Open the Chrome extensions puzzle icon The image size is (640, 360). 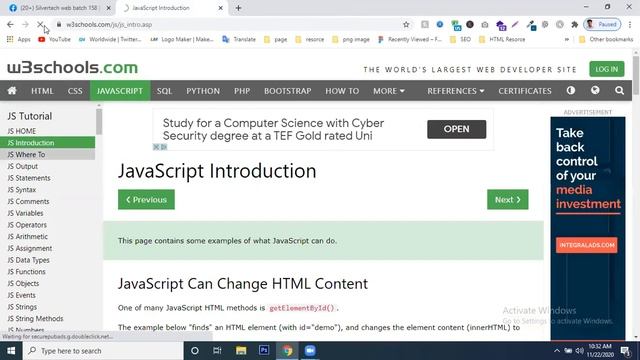coord(575,24)
